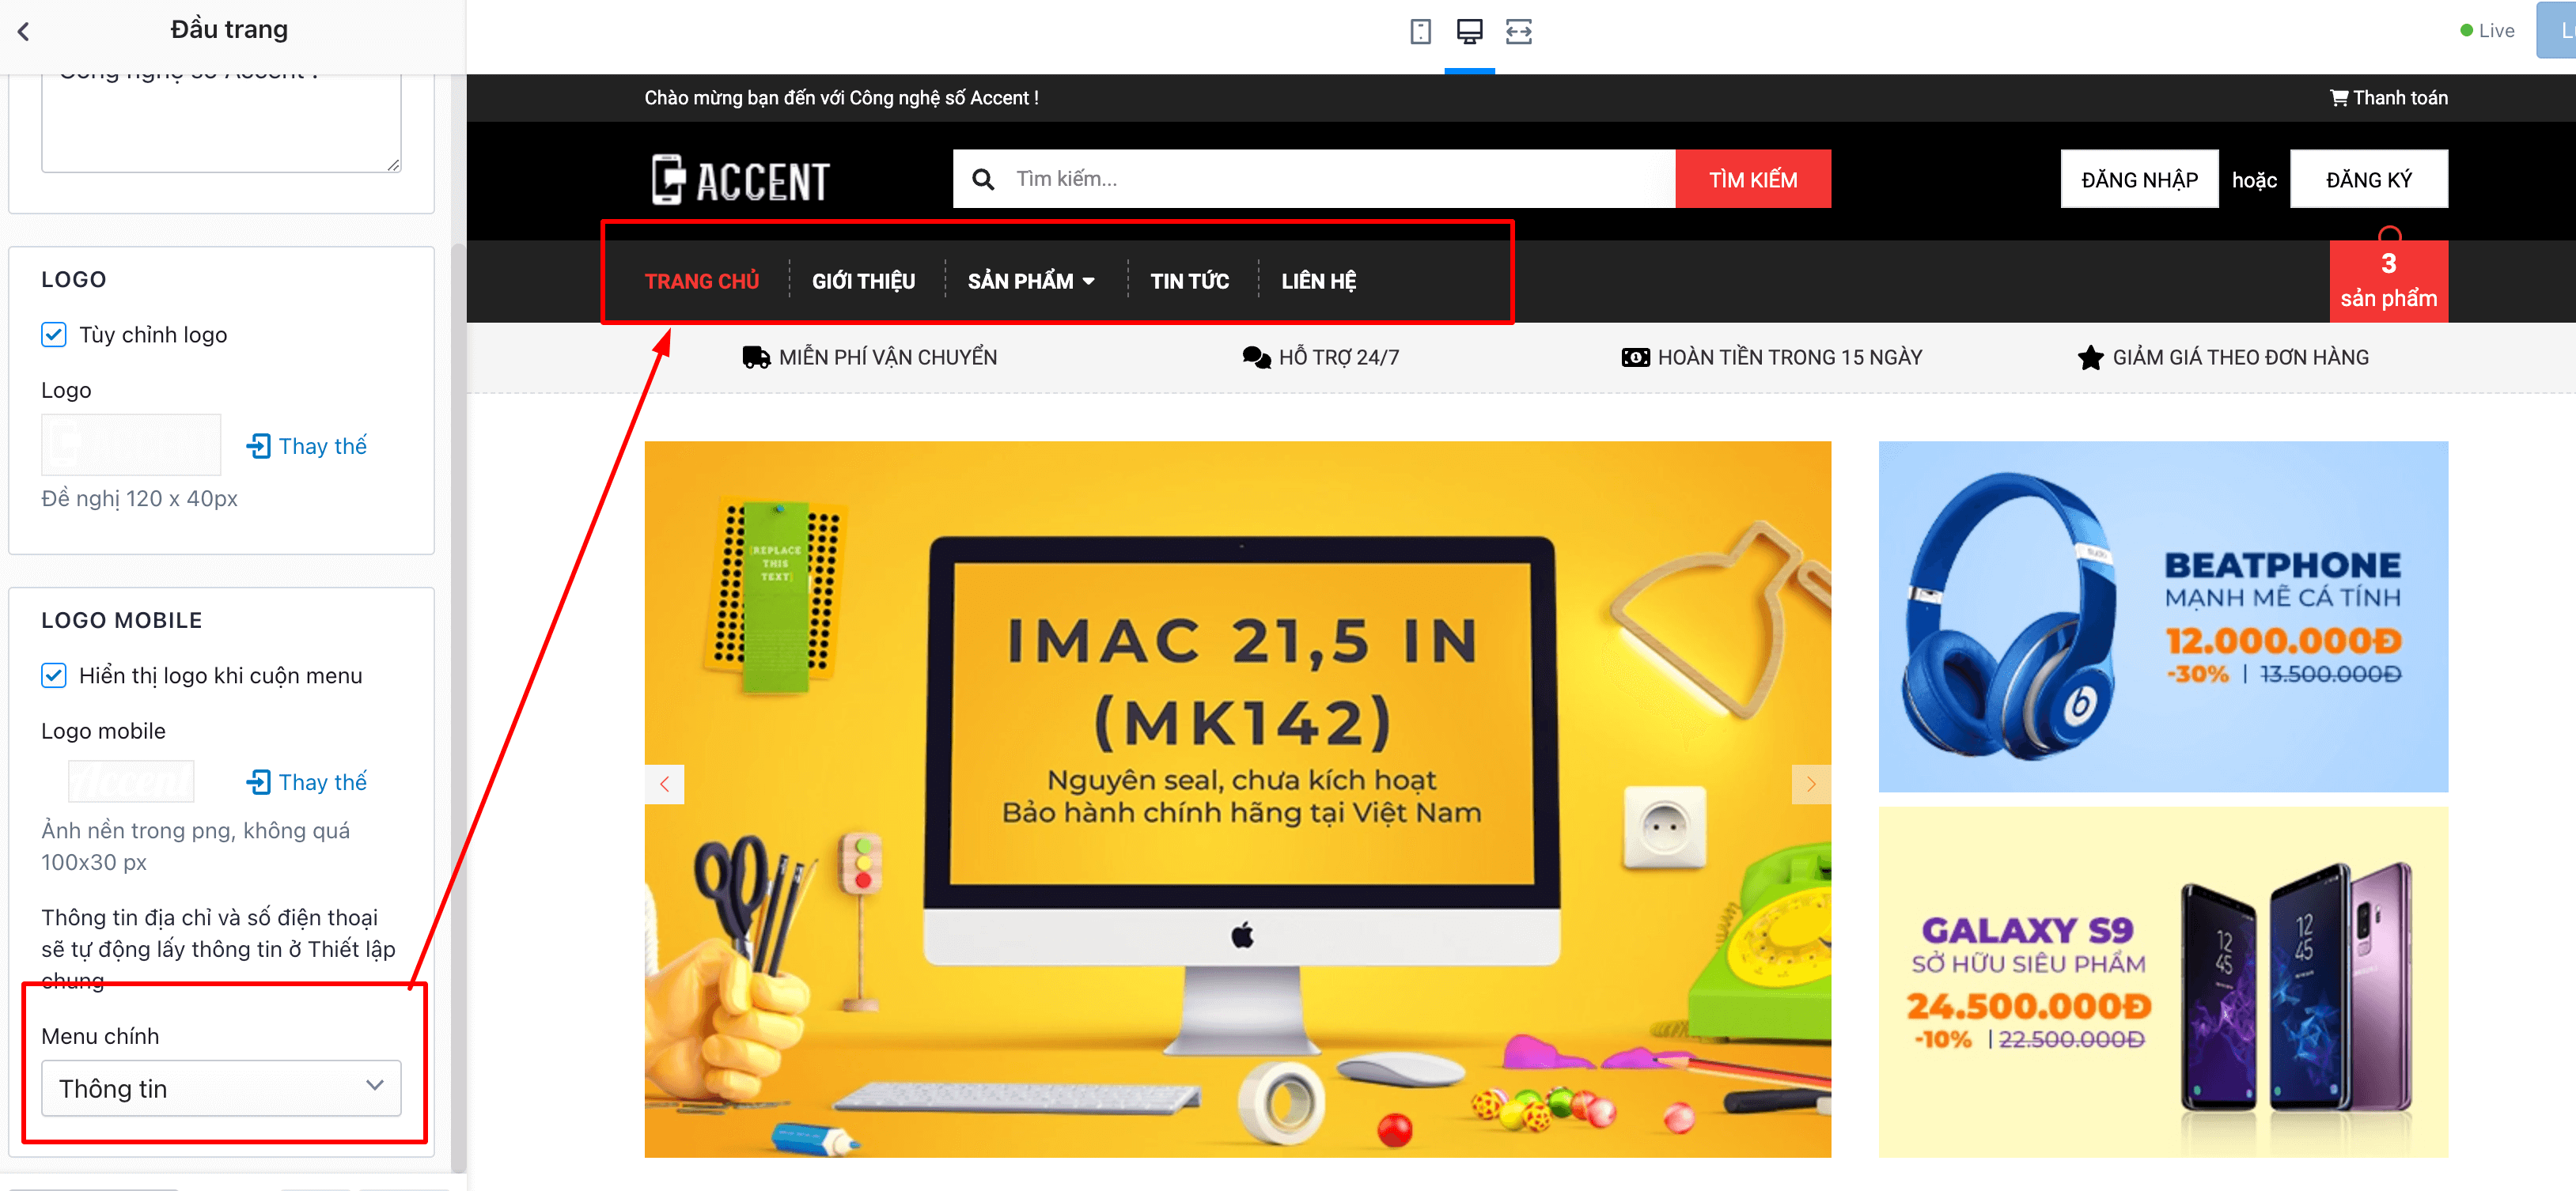
Task: Open the Trang chủ menu item
Action: click(x=701, y=281)
